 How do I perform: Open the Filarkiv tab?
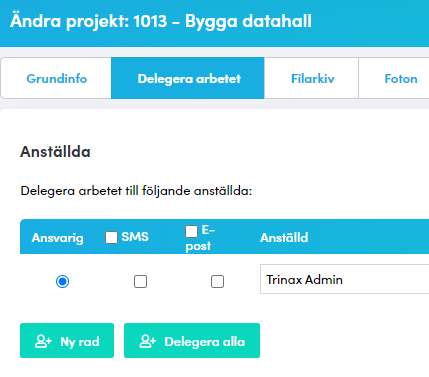point(312,79)
